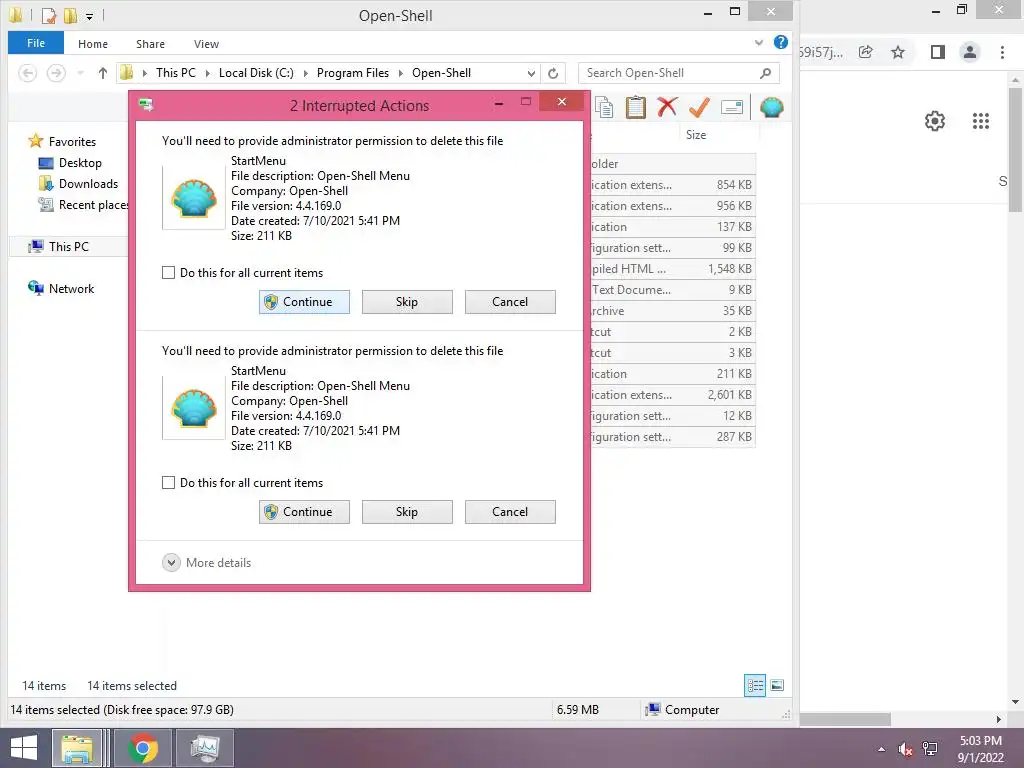Check second 'Do this for all current items'
The width and height of the screenshot is (1024, 768).
point(168,483)
